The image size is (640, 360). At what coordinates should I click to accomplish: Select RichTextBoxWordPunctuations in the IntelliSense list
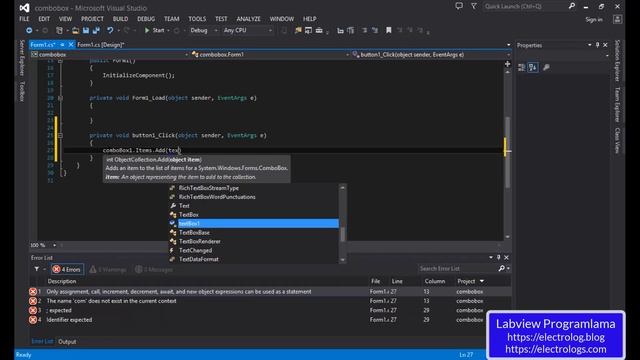tap(253, 197)
